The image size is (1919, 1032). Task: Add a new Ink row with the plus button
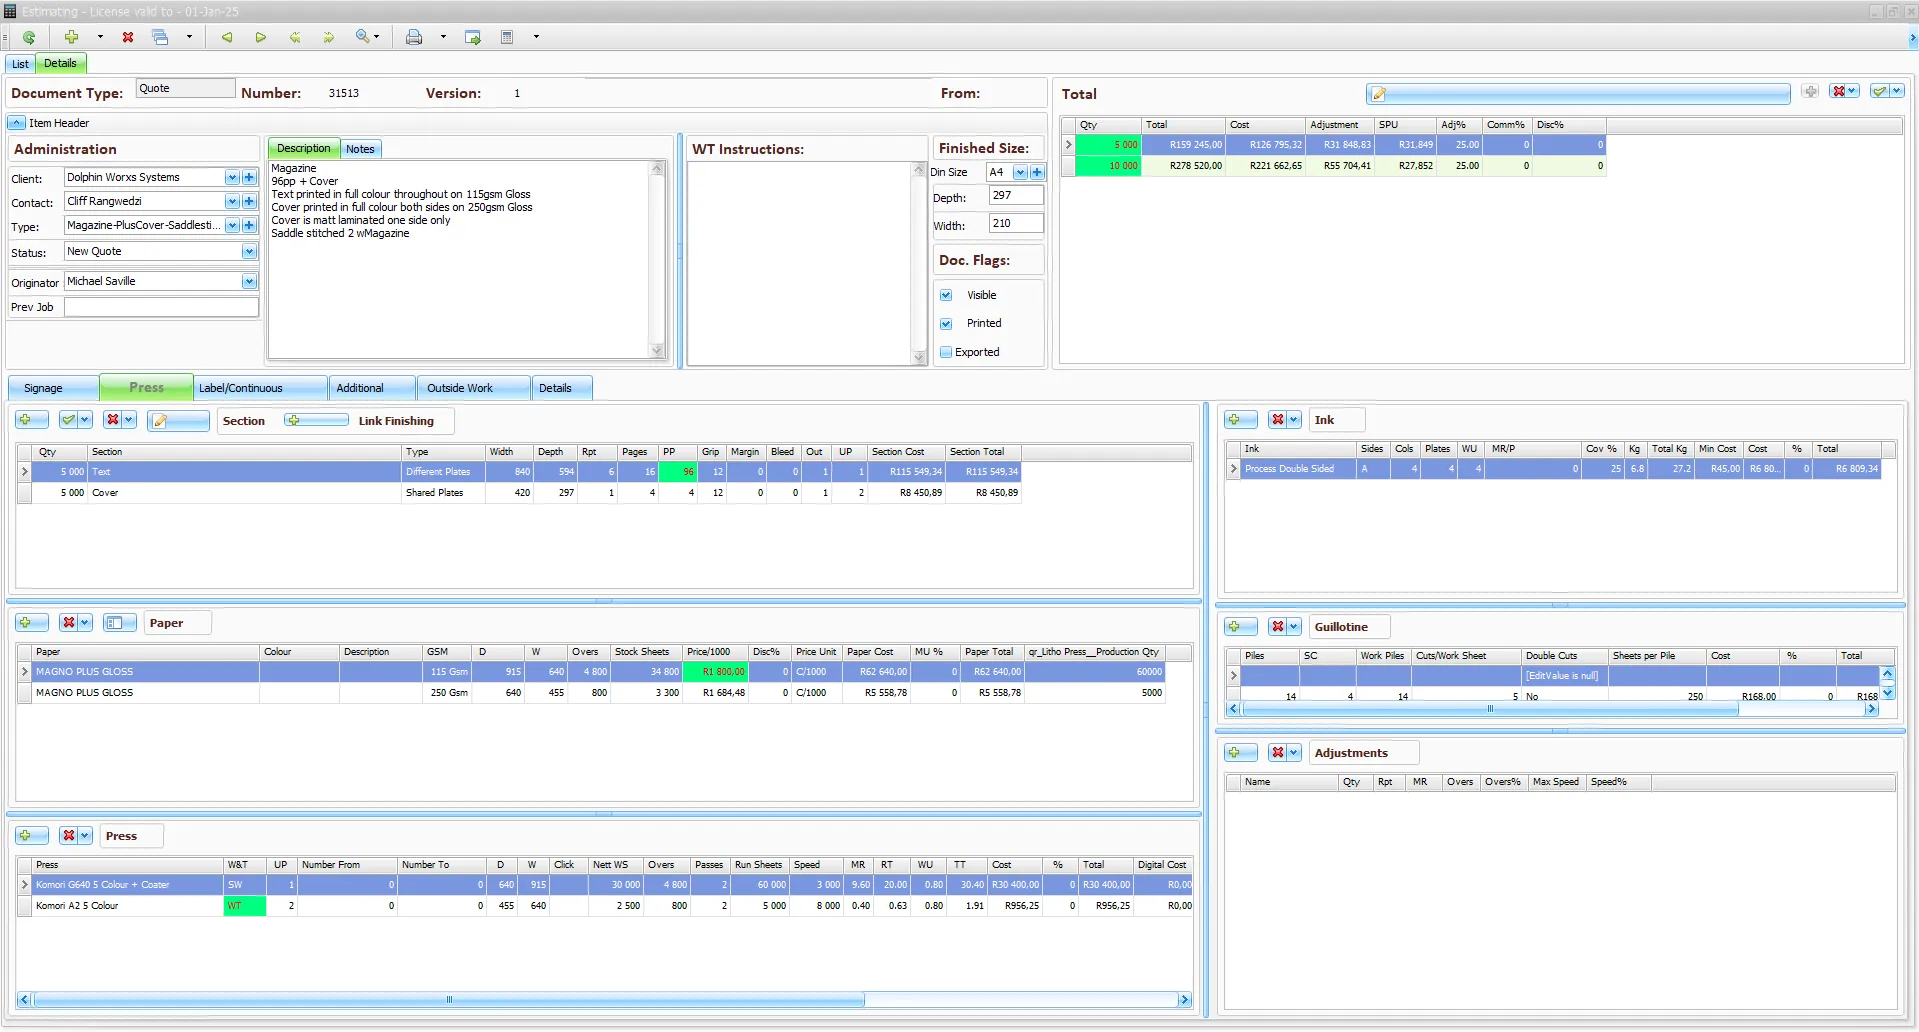[x=1240, y=420]
